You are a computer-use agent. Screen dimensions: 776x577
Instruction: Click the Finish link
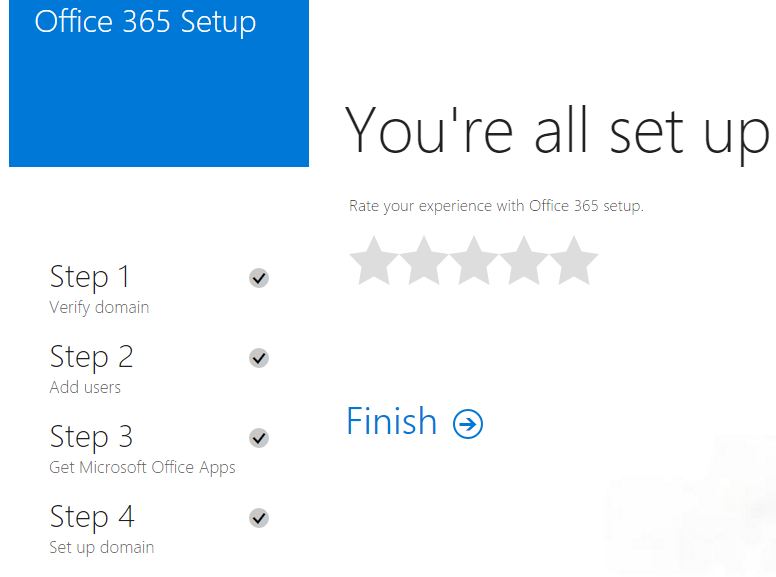[x=391, y=421]
